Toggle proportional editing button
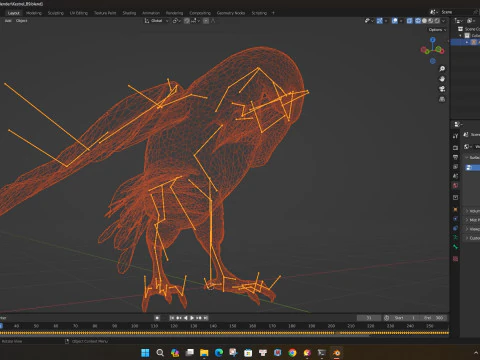The height and width of the screenshot is (360, 480). [x=206, y=21]
